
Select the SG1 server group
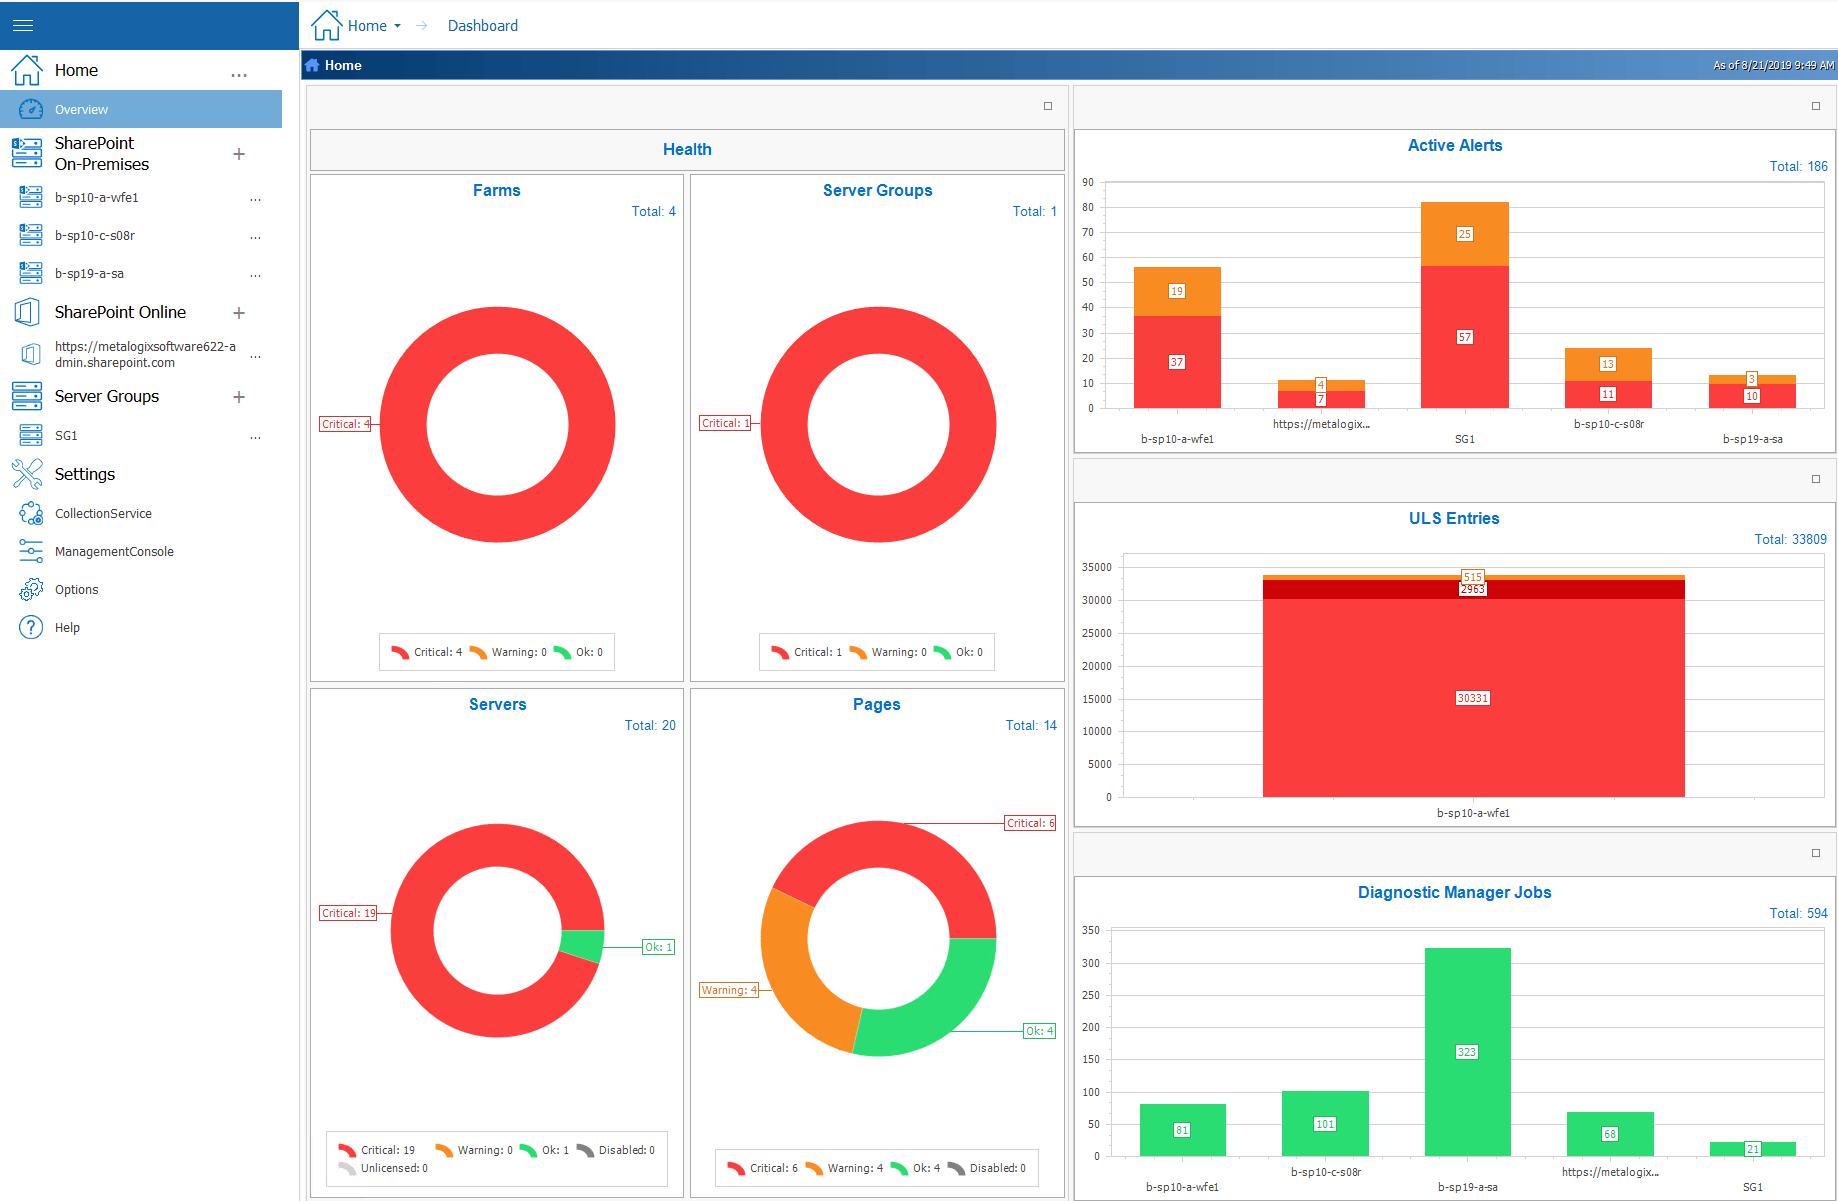65,435
